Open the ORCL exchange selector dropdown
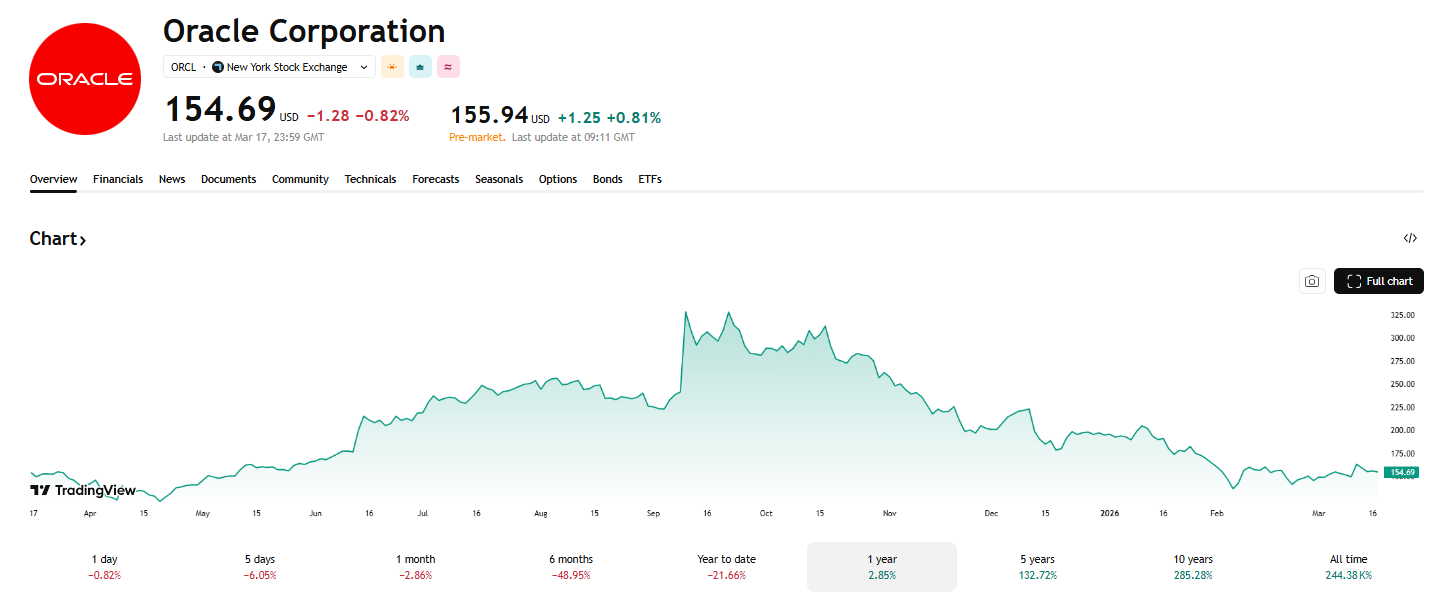 pyautogui.click(x=269, y=67)
